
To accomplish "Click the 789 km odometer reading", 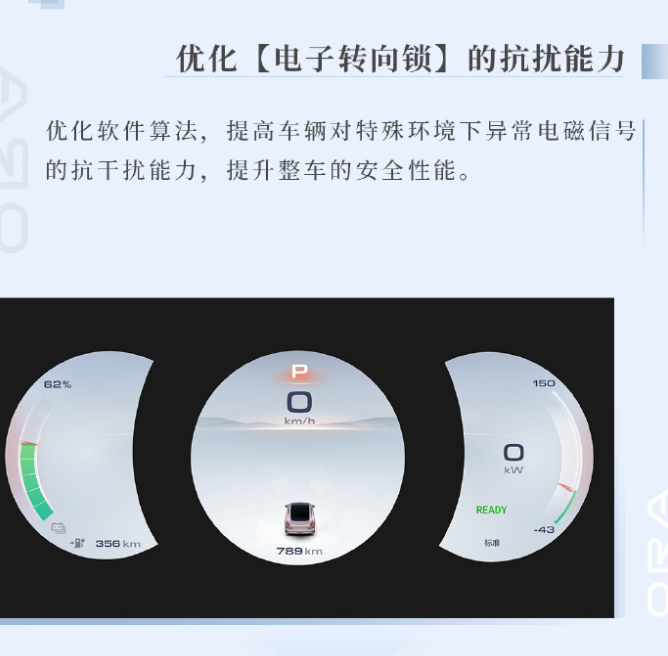I will (299, 551).
